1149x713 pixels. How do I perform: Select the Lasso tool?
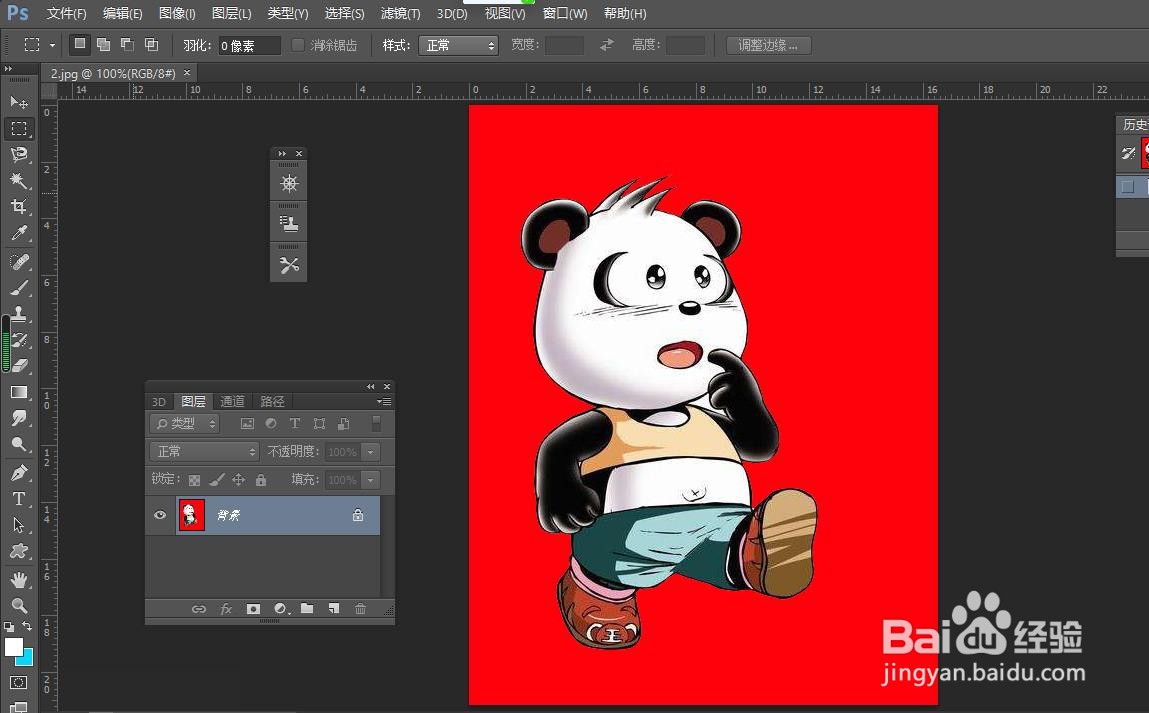(x=19, y=154)
